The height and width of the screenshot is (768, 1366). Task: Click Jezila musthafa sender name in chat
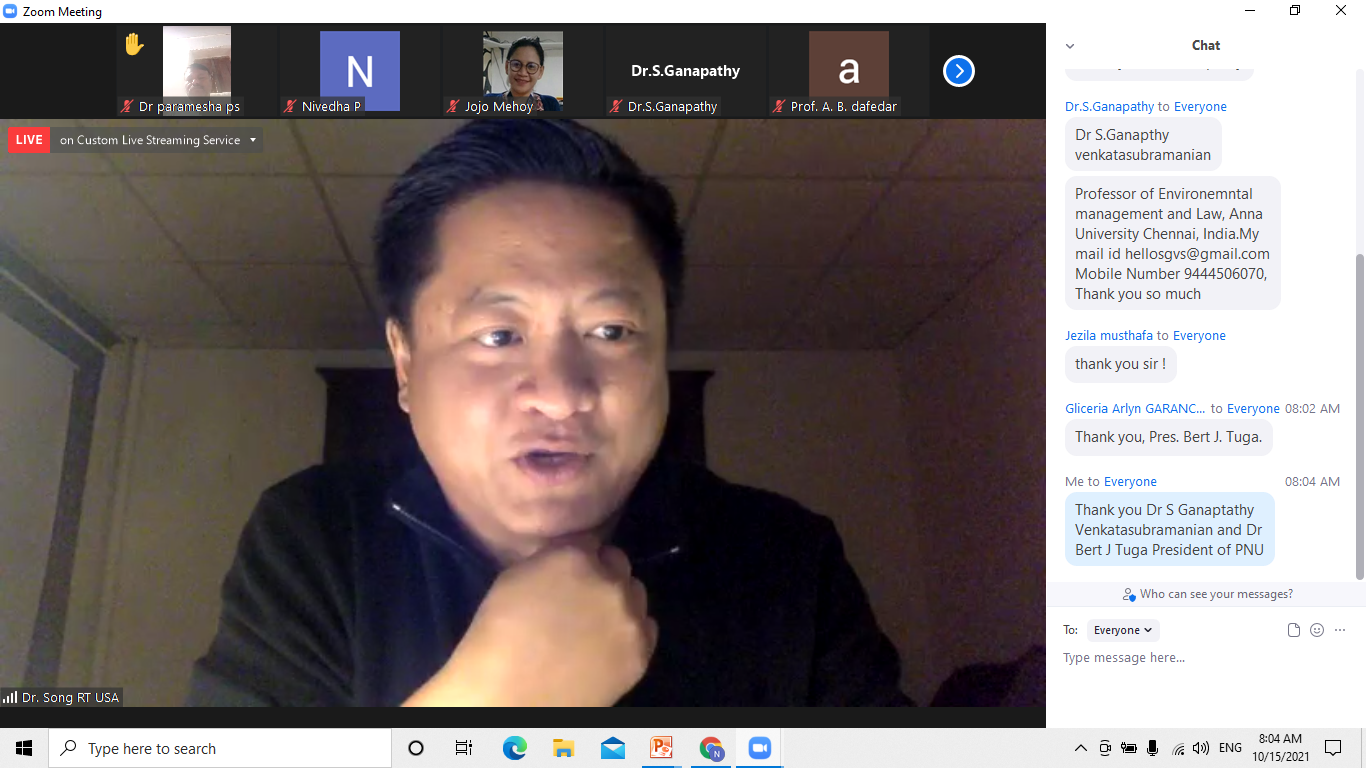[x=1109, y=335]
